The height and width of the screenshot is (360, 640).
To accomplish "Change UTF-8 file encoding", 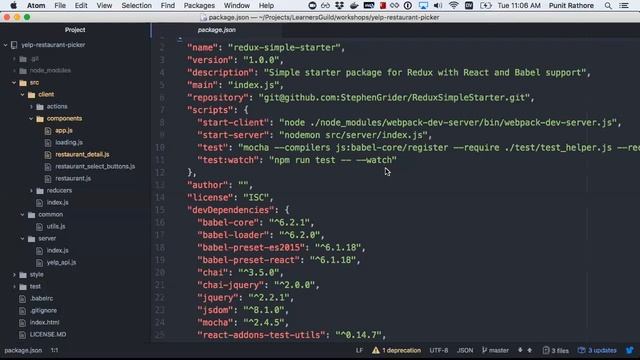I will pyautogui.click(x=439, y=350).
